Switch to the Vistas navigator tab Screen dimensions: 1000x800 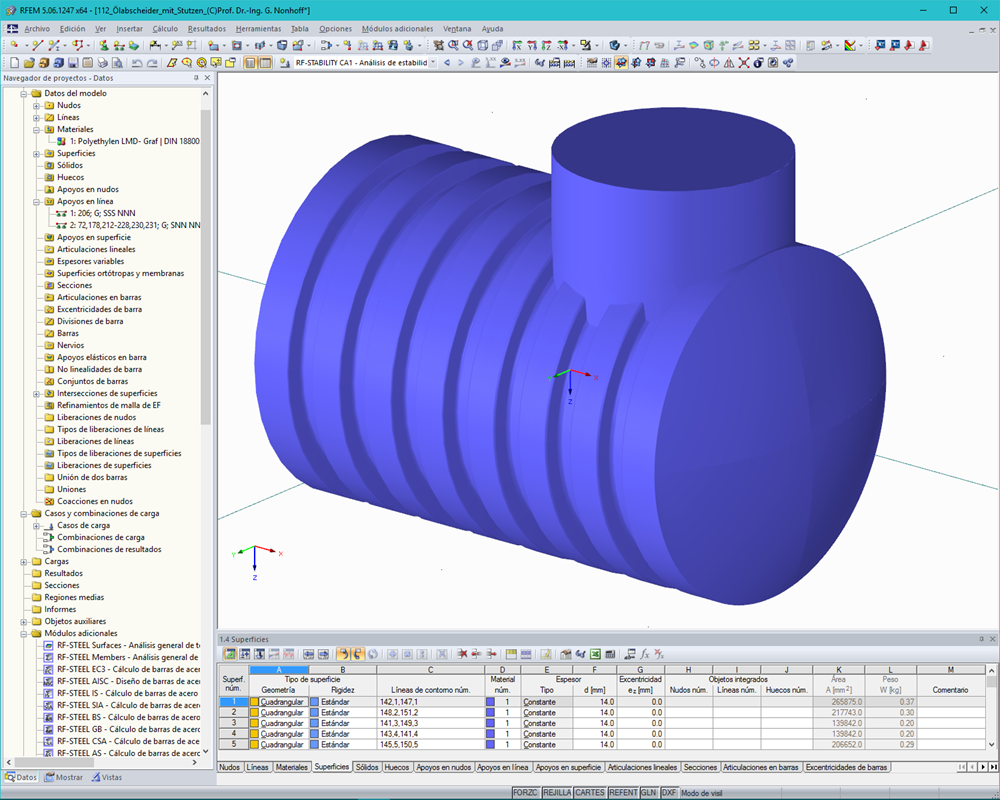107,777
